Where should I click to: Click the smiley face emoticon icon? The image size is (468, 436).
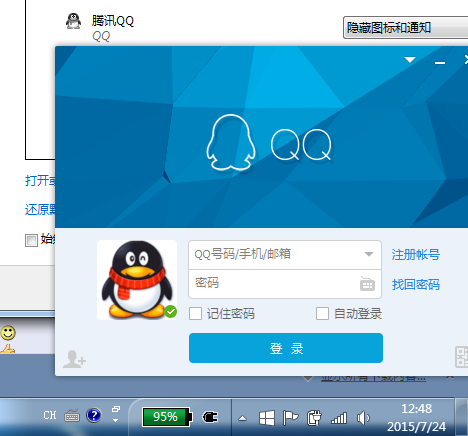tap(8, 333)
